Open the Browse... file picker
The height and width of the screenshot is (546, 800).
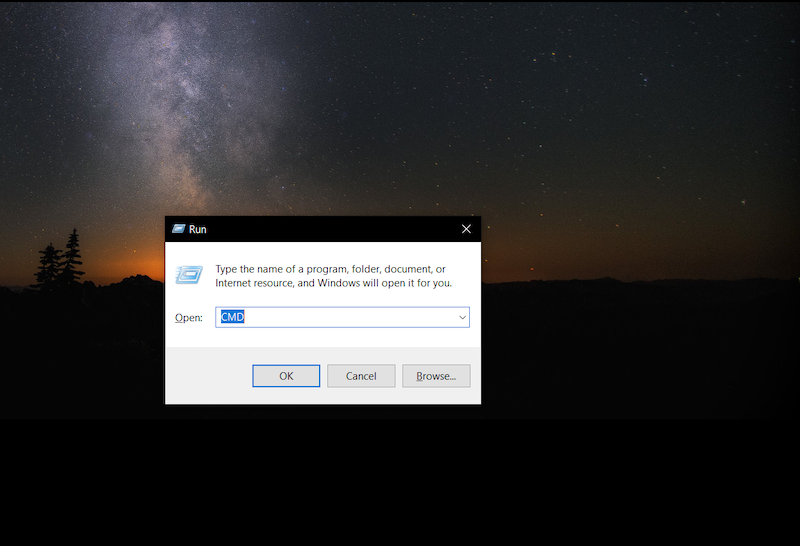pos(436,376)
